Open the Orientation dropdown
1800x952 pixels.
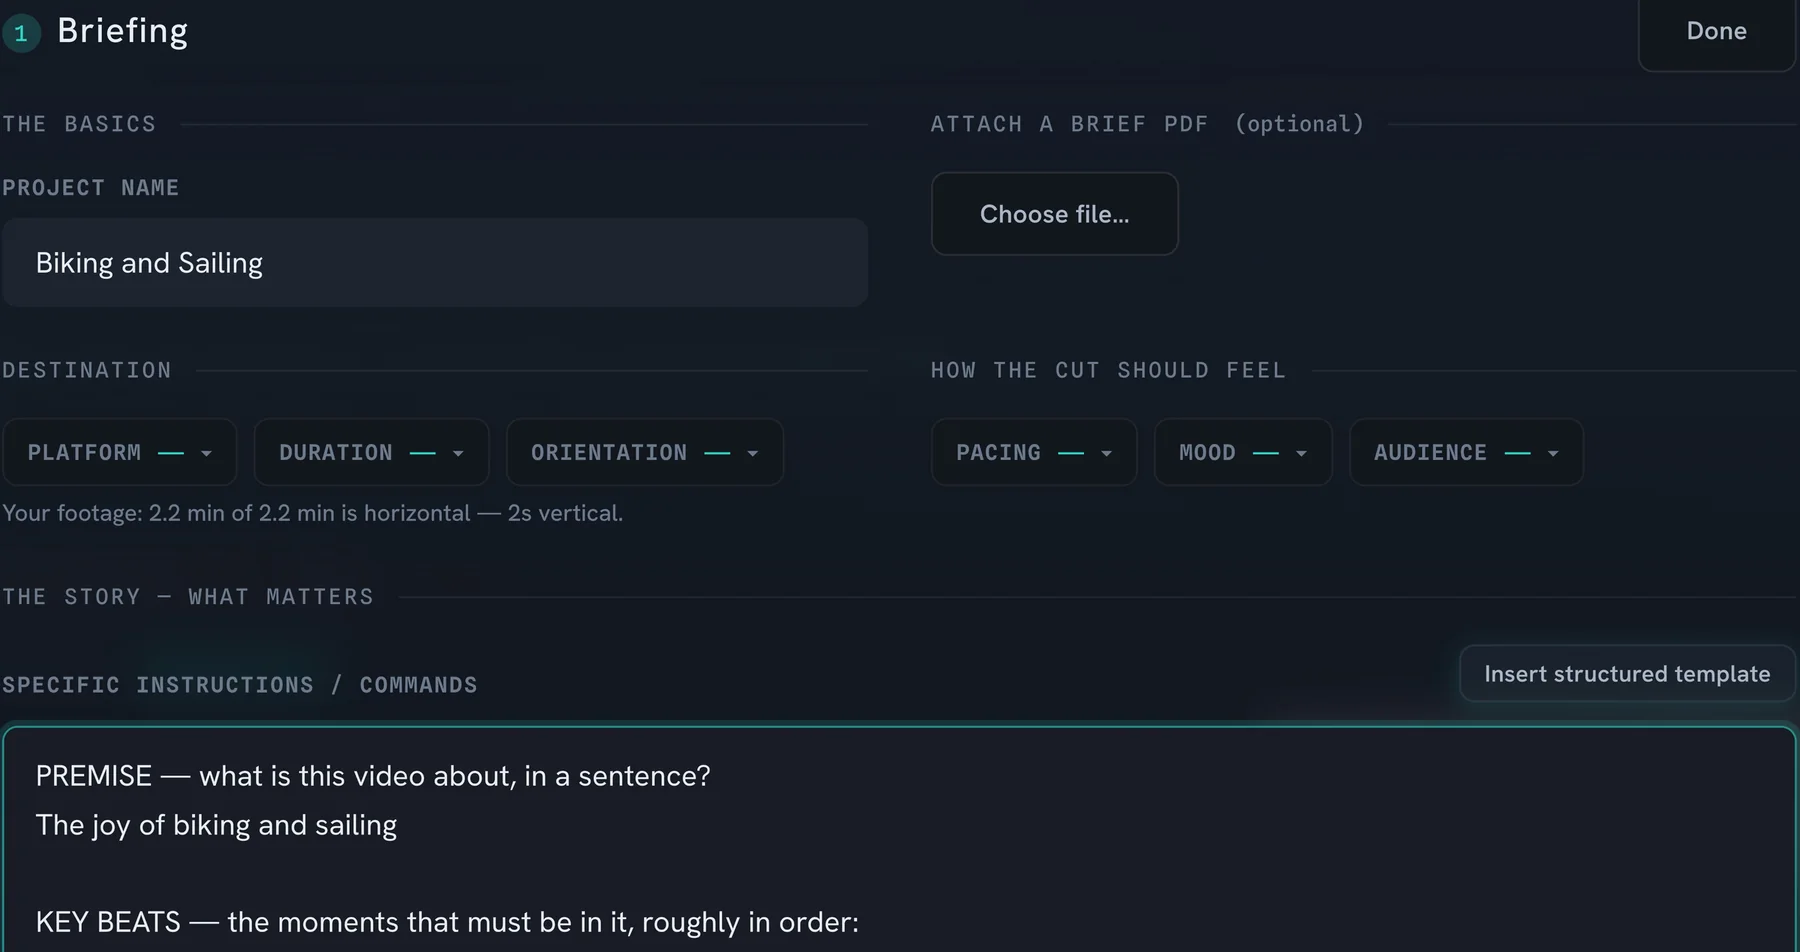point(645,452)
